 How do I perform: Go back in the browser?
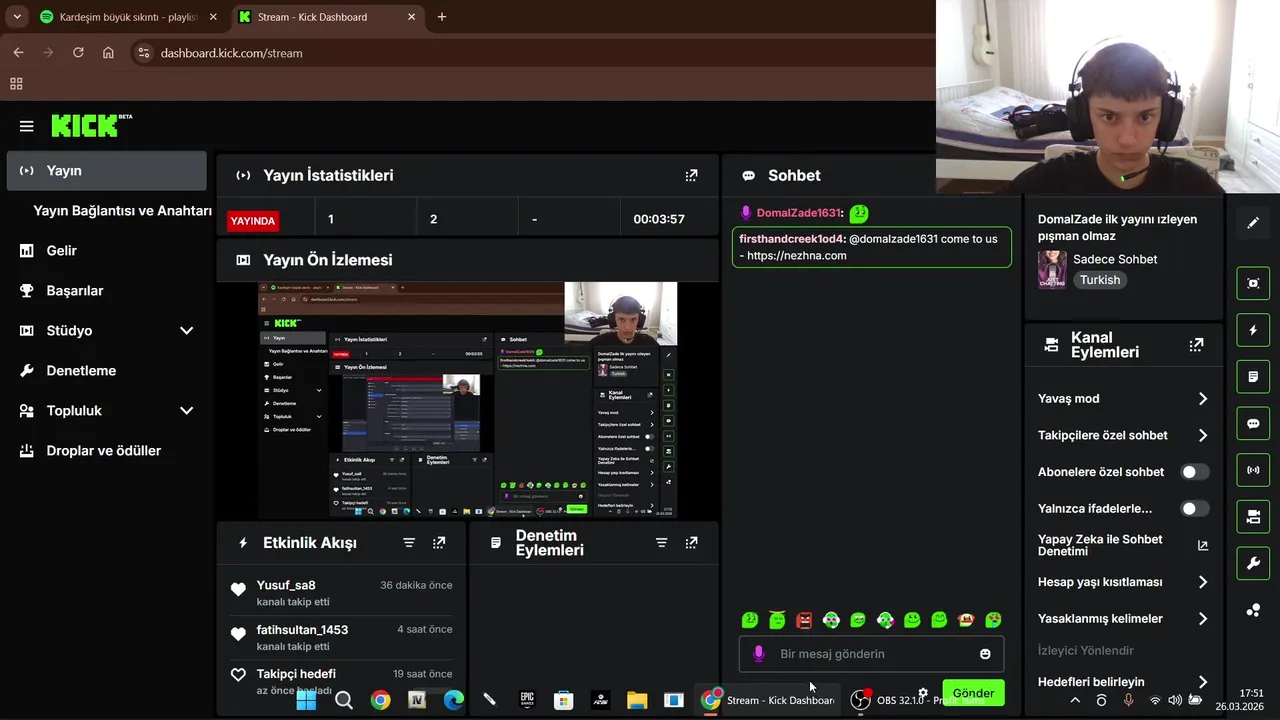(x=18, y=52)
